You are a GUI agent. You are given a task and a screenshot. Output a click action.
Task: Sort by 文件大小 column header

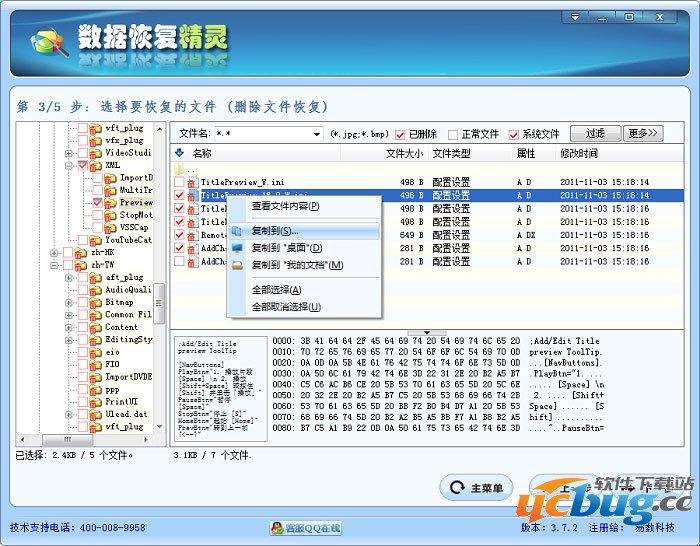(x=404, y=154)
